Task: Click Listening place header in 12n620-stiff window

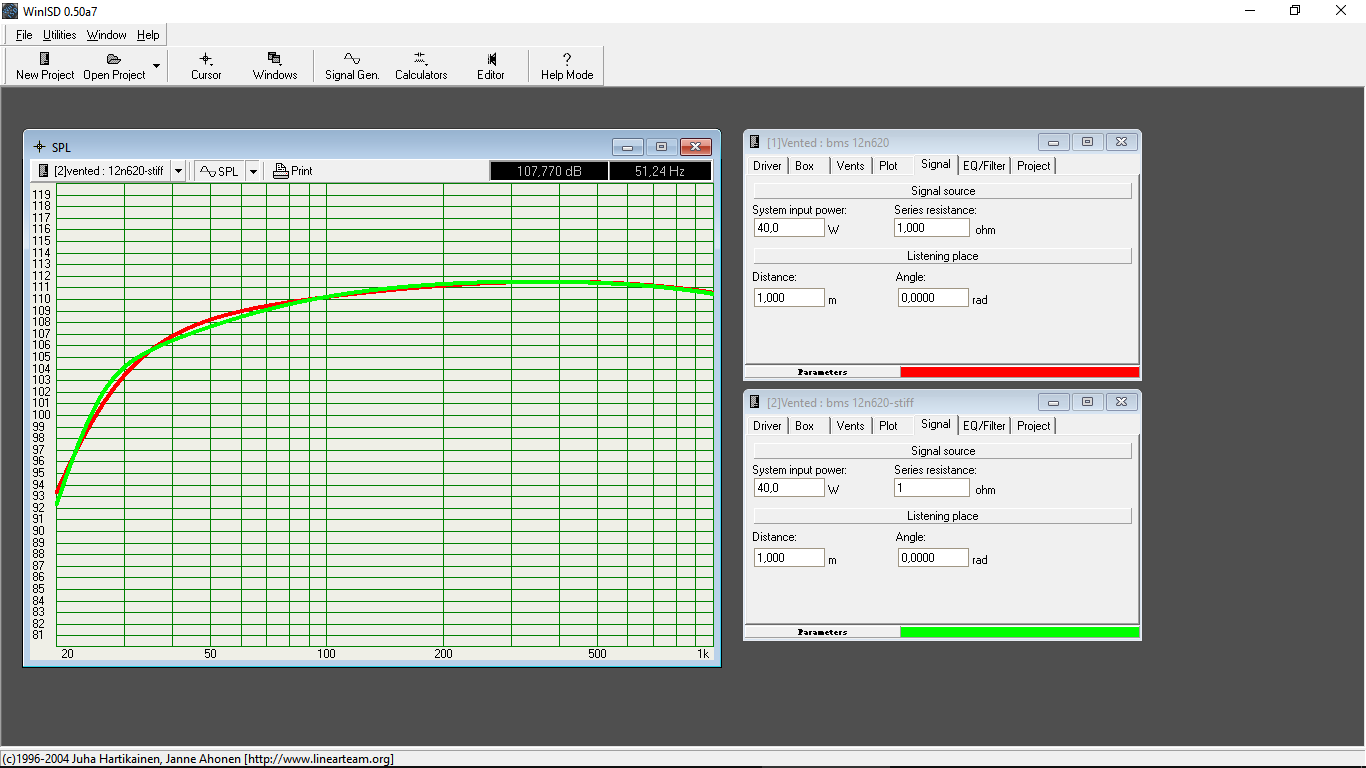Action: [943, 516]
